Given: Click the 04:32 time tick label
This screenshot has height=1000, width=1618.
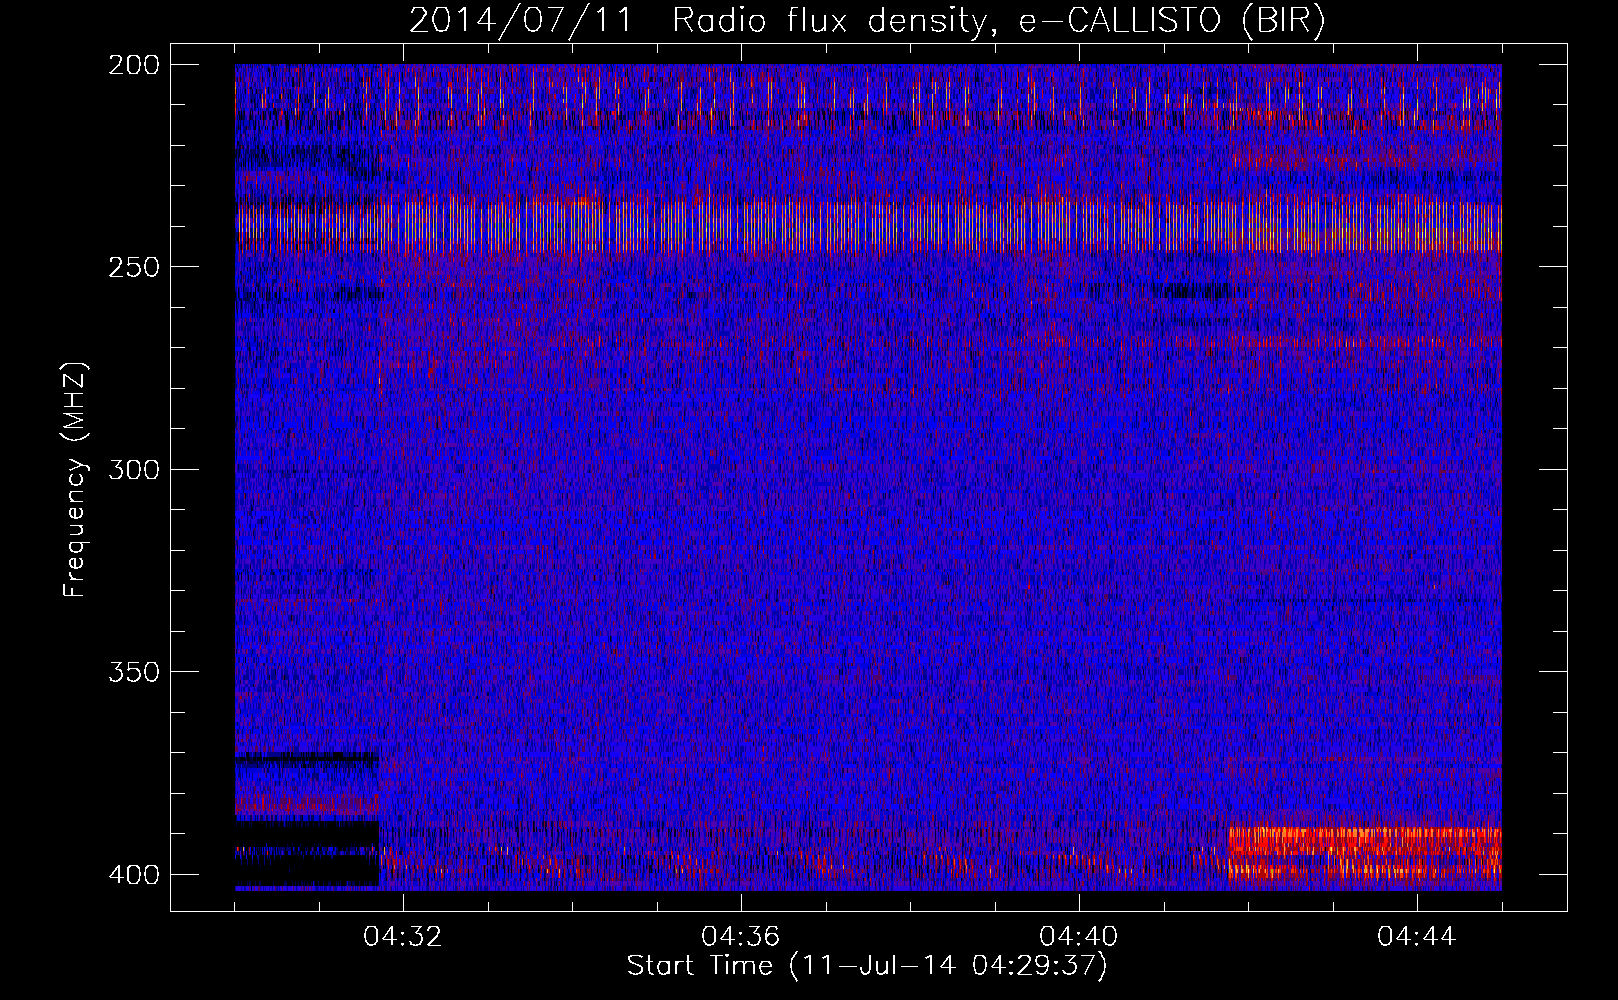Looking at the screenshot, I should click(x=403, y=937).
